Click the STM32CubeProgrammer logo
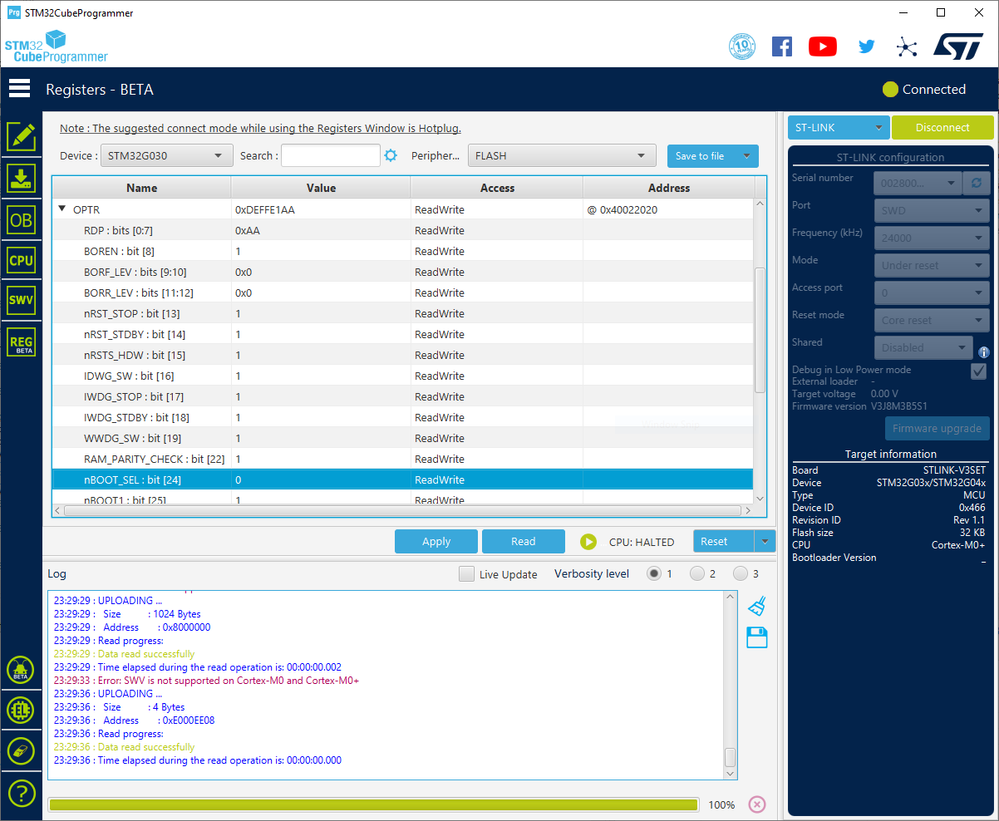Image resolution: width=999 pixels, height=821 pixels. coord(56,47)
